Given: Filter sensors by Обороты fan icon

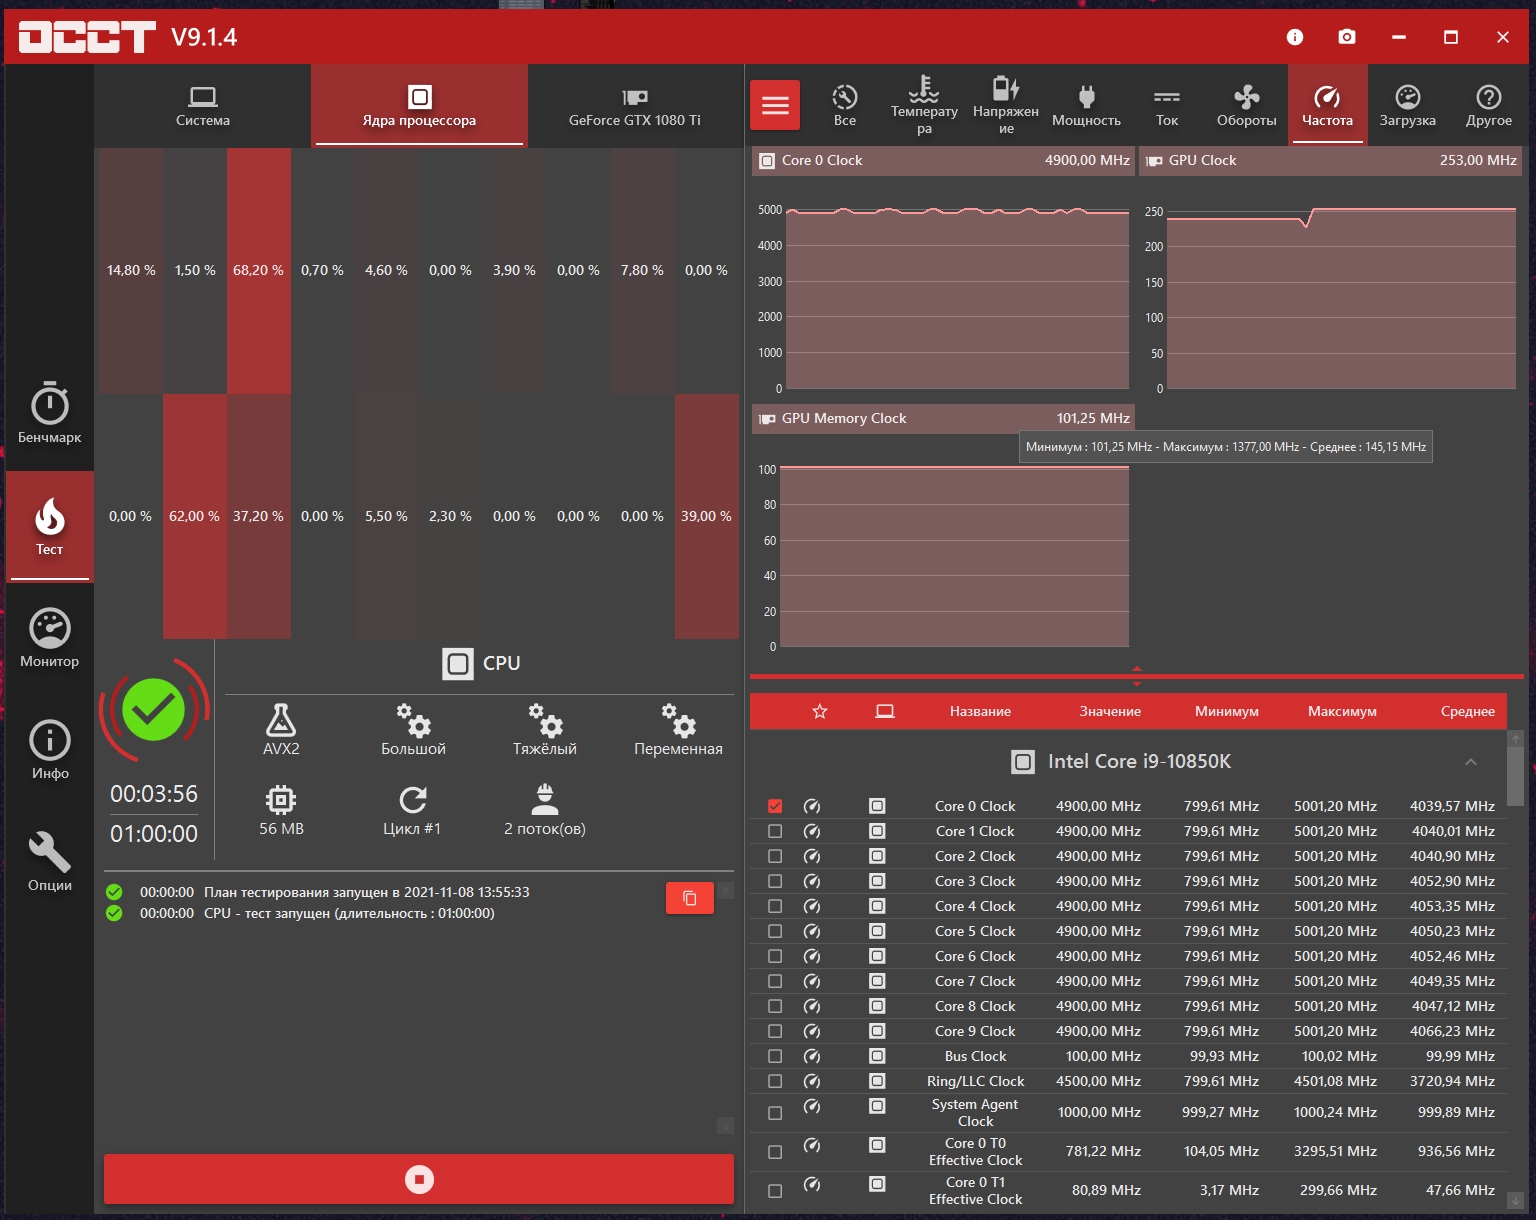Looking at the screenshot, I should pos(1246,105).
